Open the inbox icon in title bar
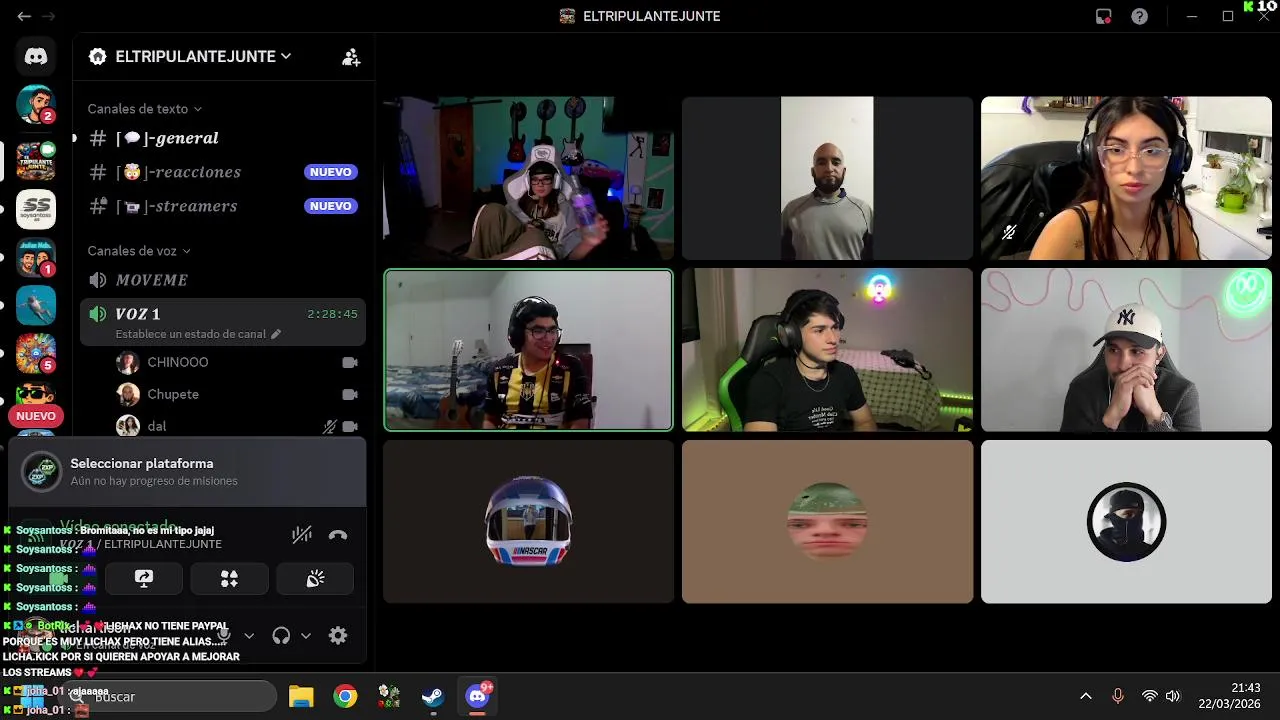This screenshot has height=720, width=1280. pyautogui.click(x=1104, y=16)
